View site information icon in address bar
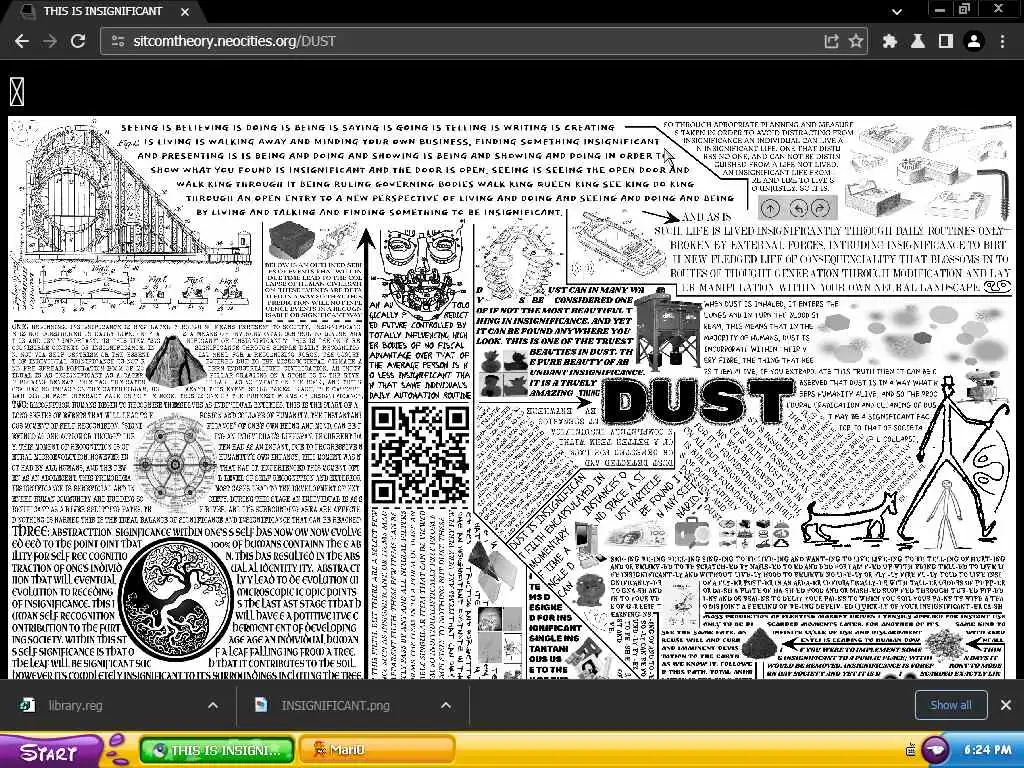Screen dimensions: 1024x768 point(118,41)
